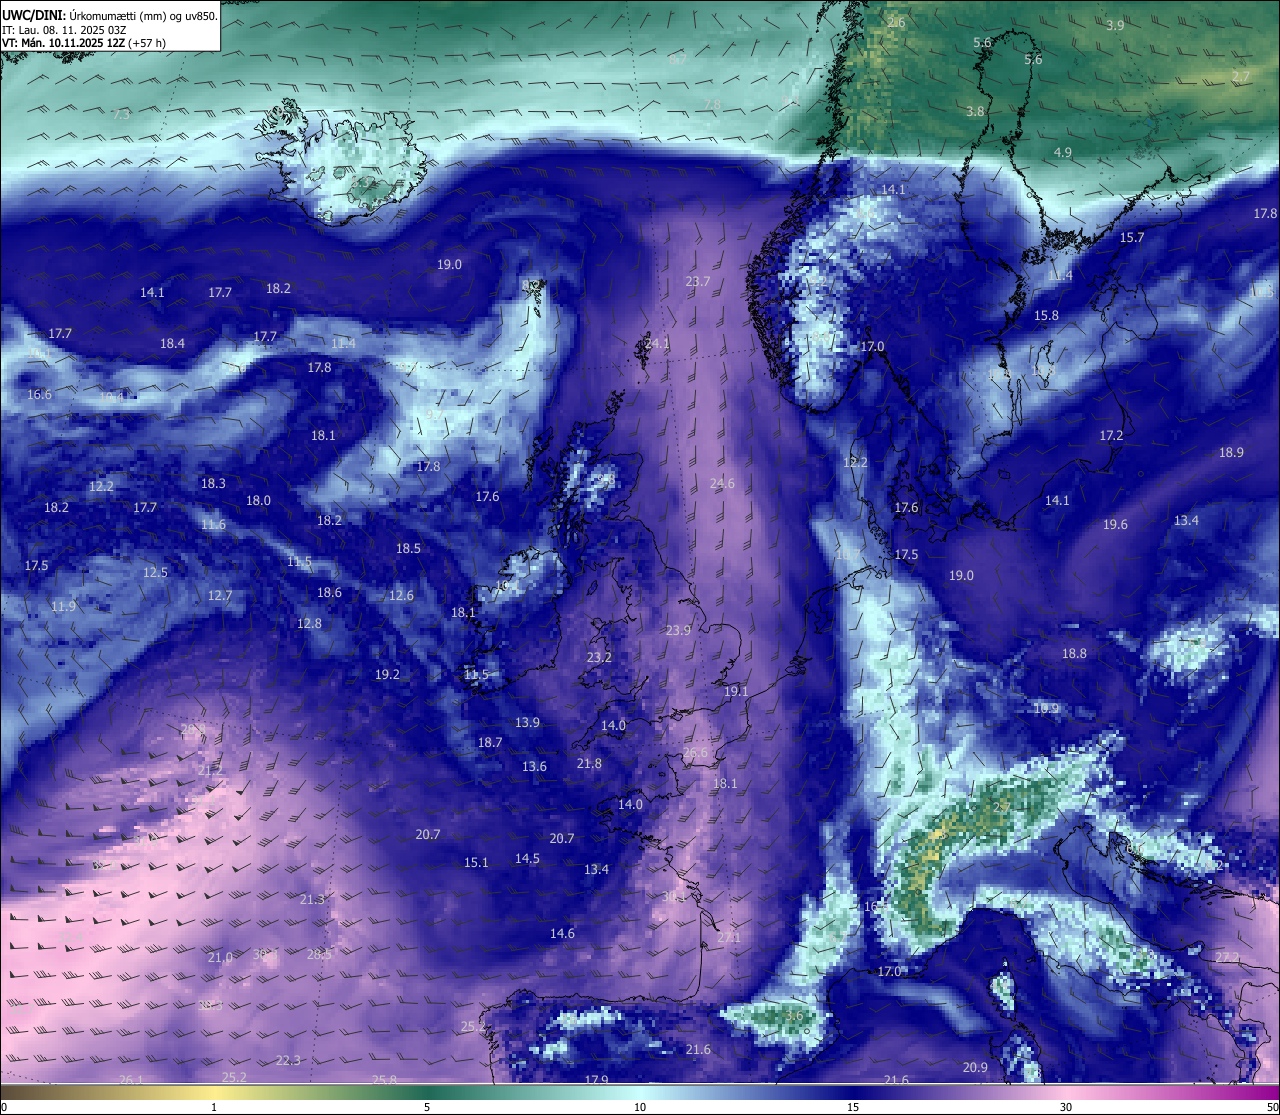Click the '50' tick on the color scale

point(1272,1107)
